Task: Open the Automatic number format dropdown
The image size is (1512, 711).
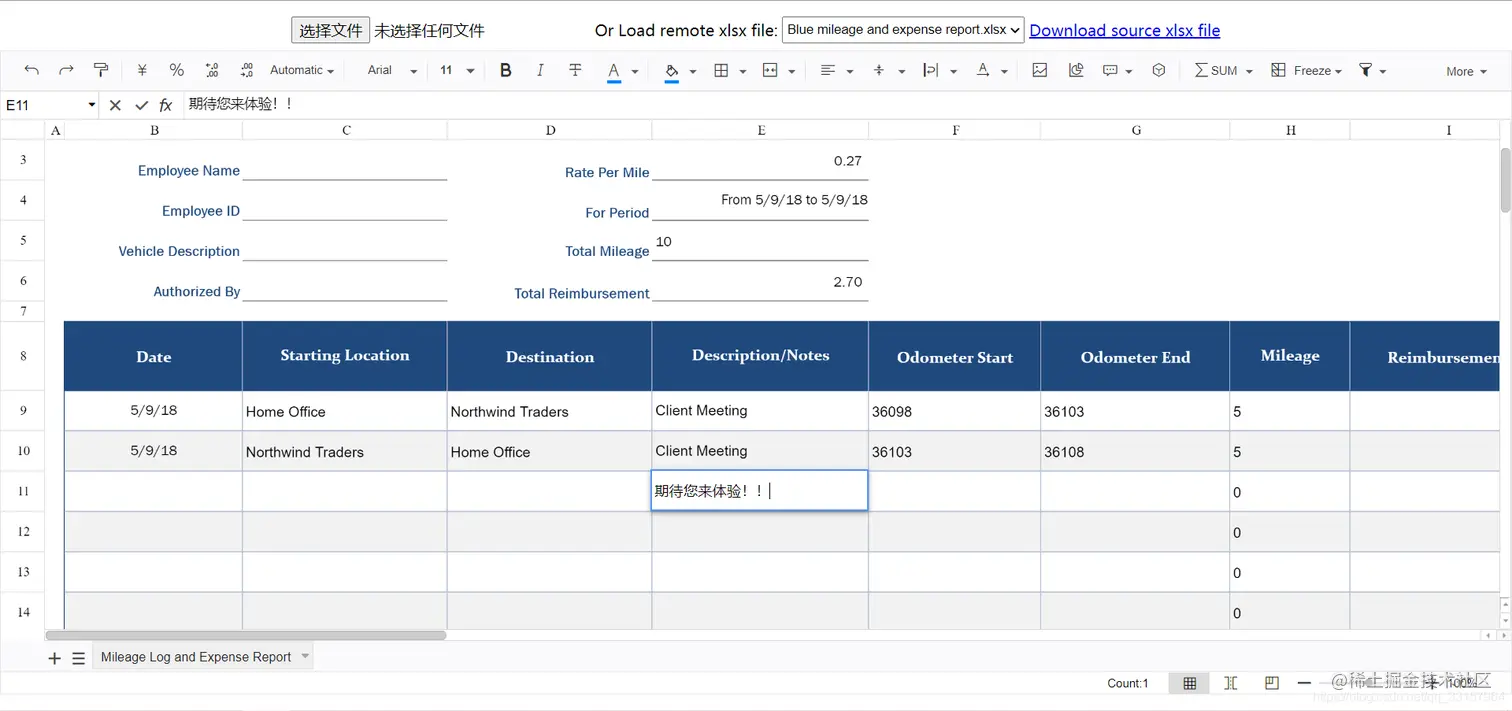Action: [x=302, y=70]
